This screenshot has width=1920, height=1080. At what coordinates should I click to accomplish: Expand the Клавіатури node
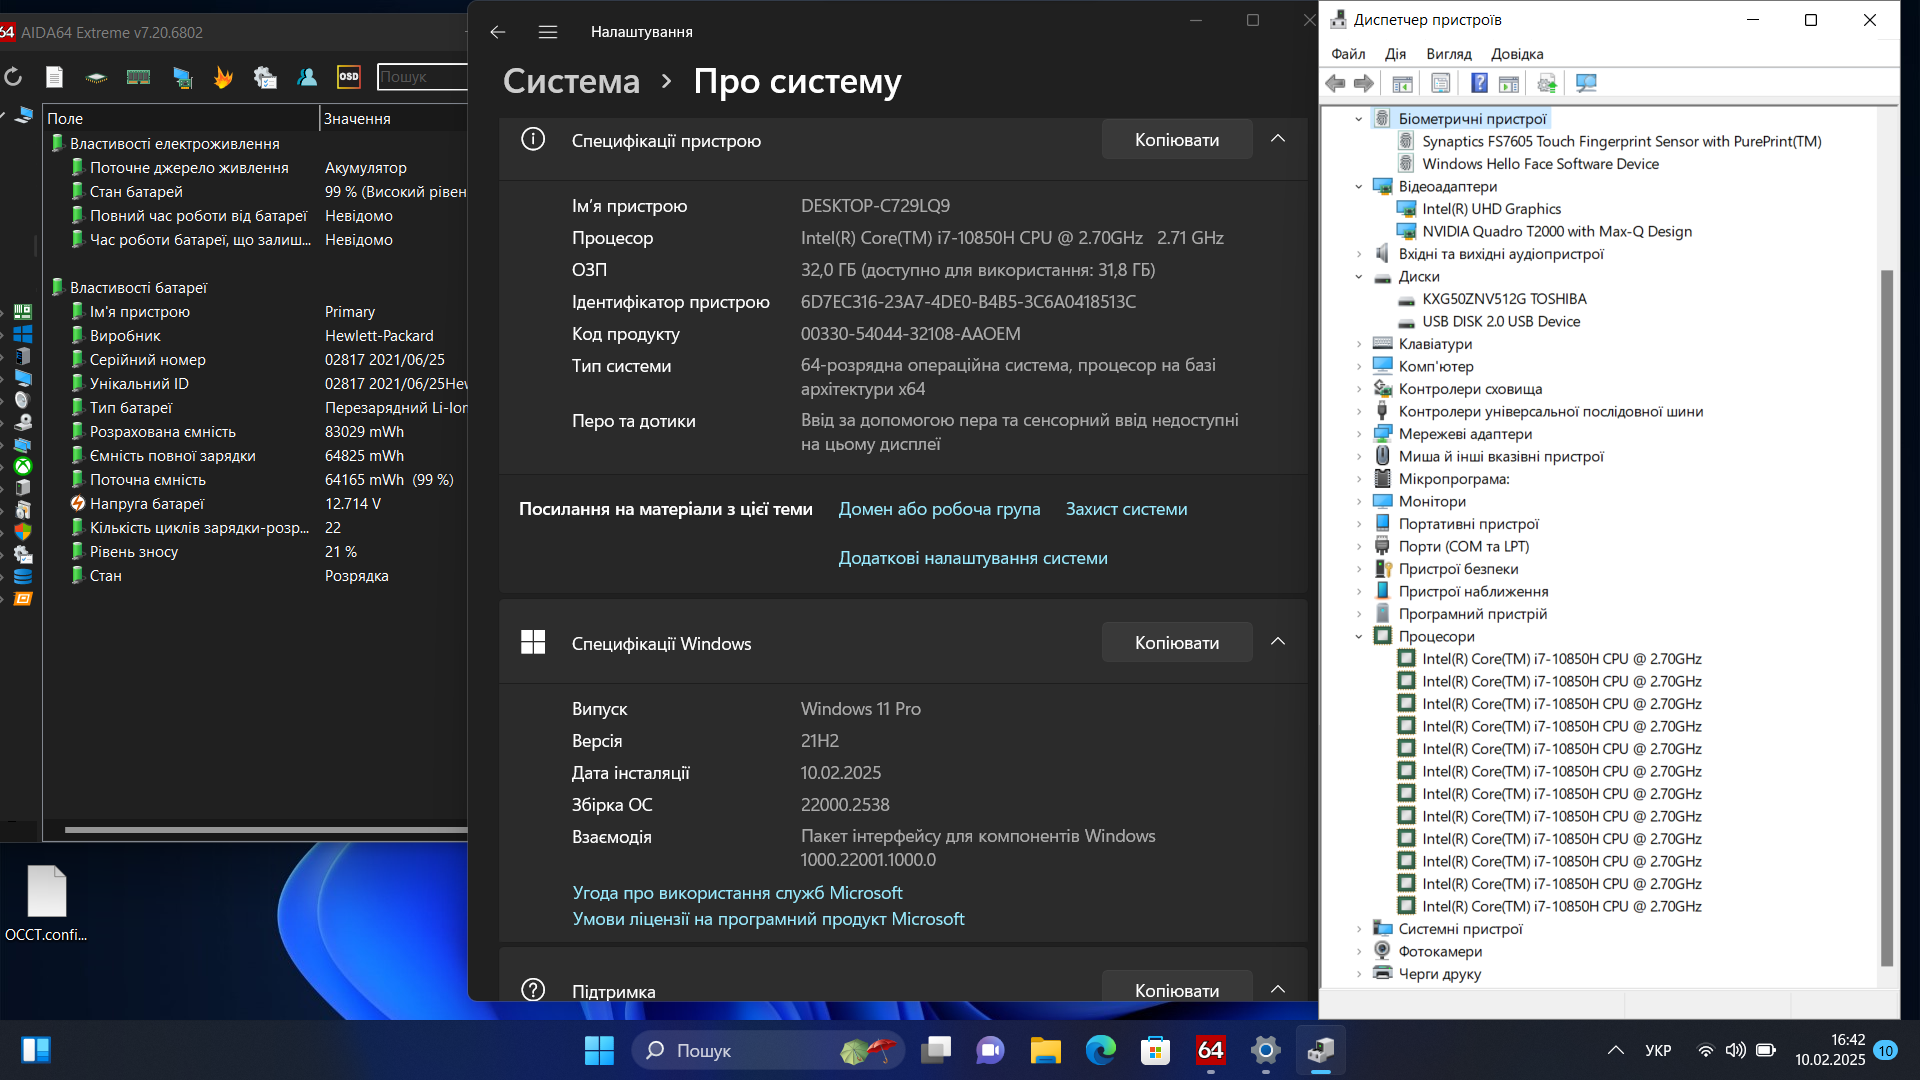pyautogui.click(x=1359, y=344)
